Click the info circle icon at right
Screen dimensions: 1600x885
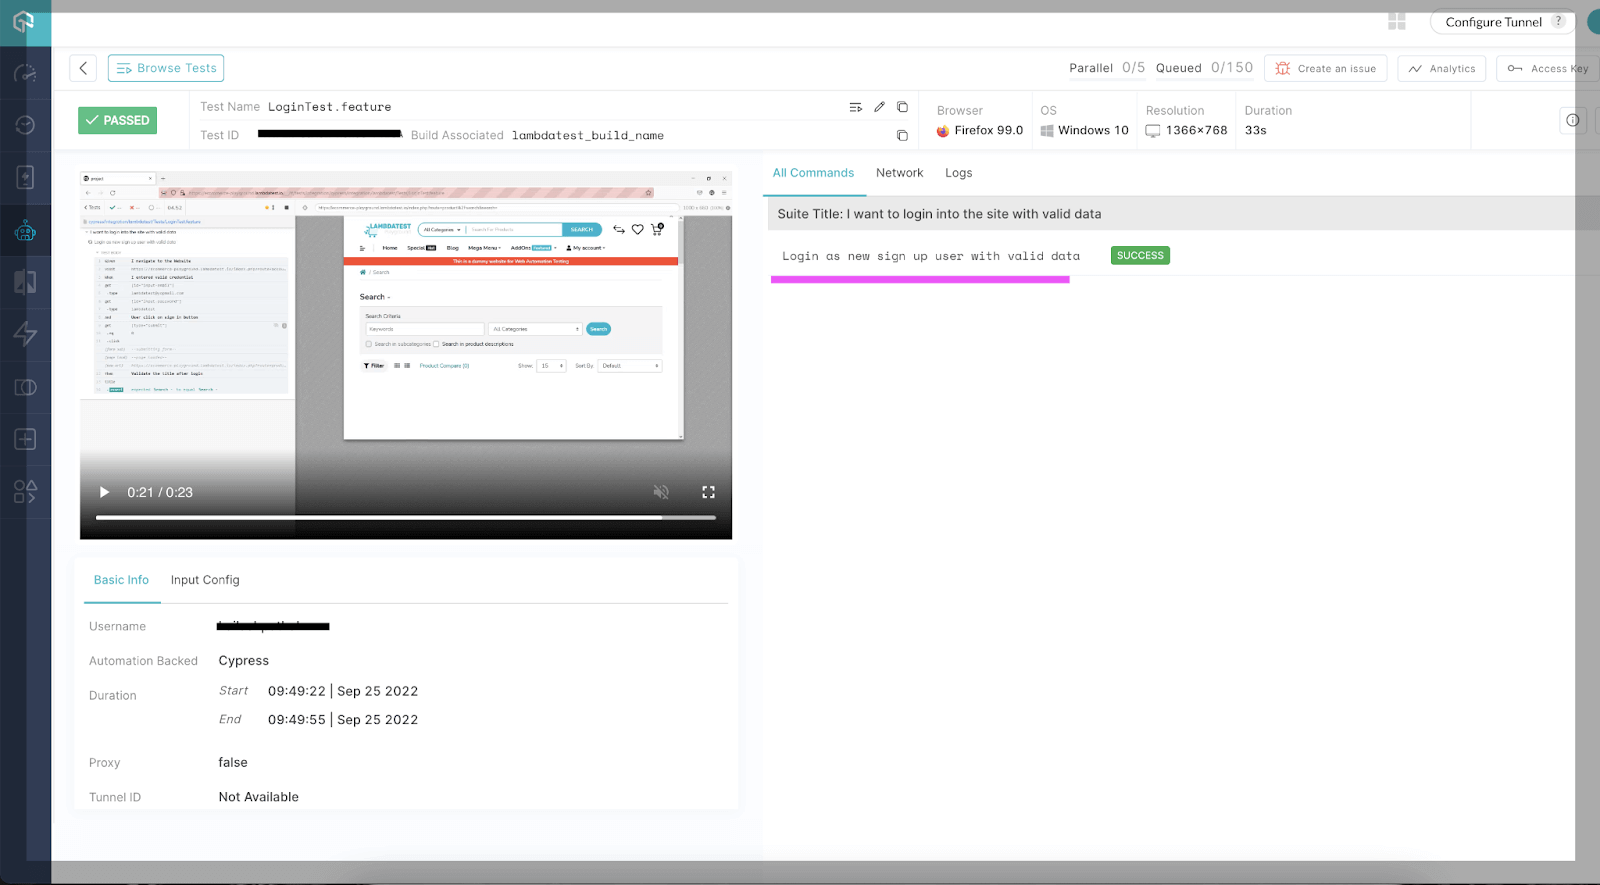click(x=1573, y=120)
